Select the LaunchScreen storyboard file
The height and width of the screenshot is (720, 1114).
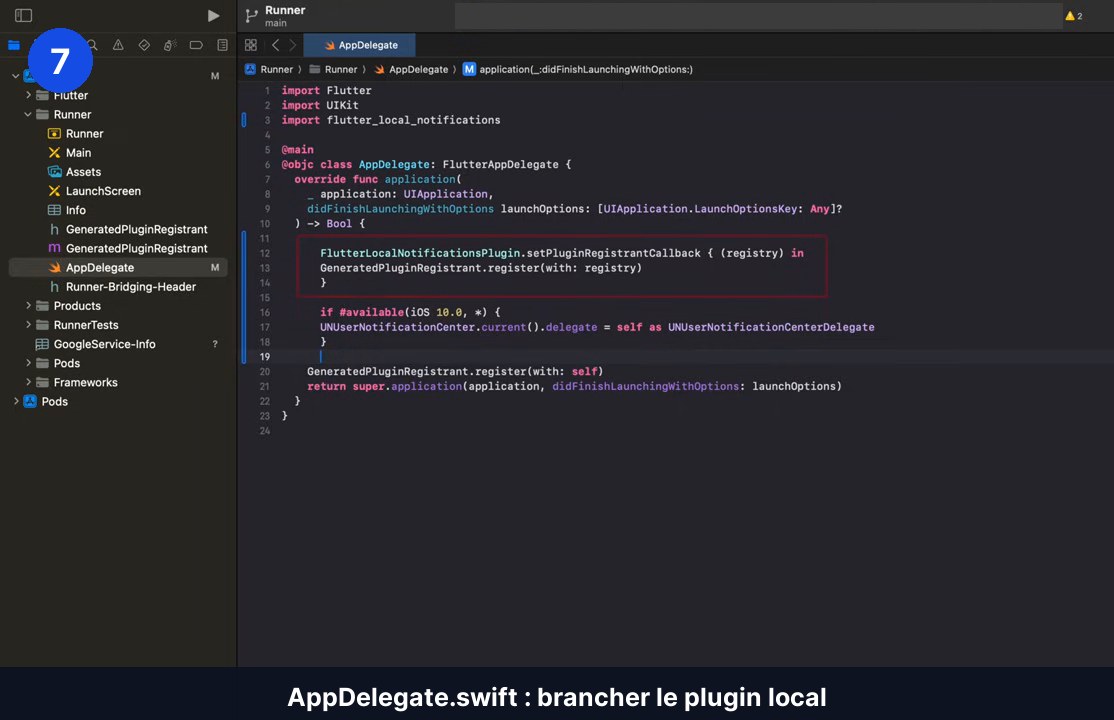point(118,191)
